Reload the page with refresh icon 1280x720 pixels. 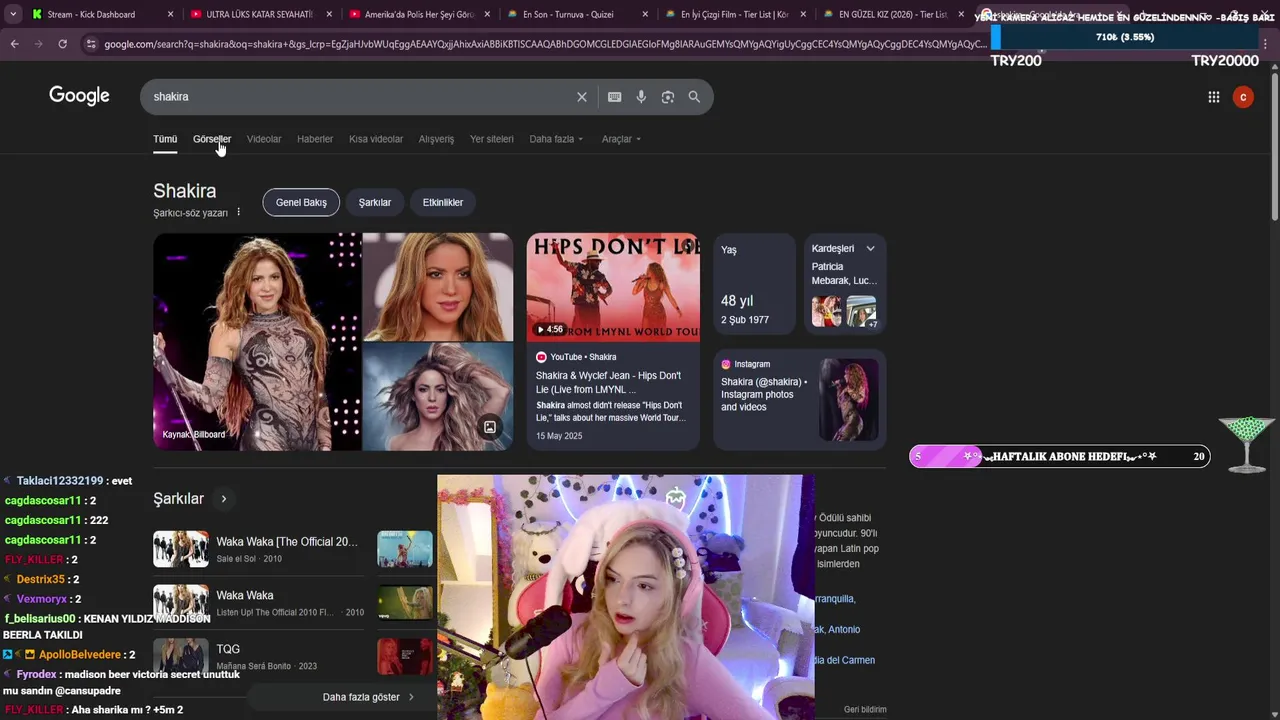pos(62,44)
